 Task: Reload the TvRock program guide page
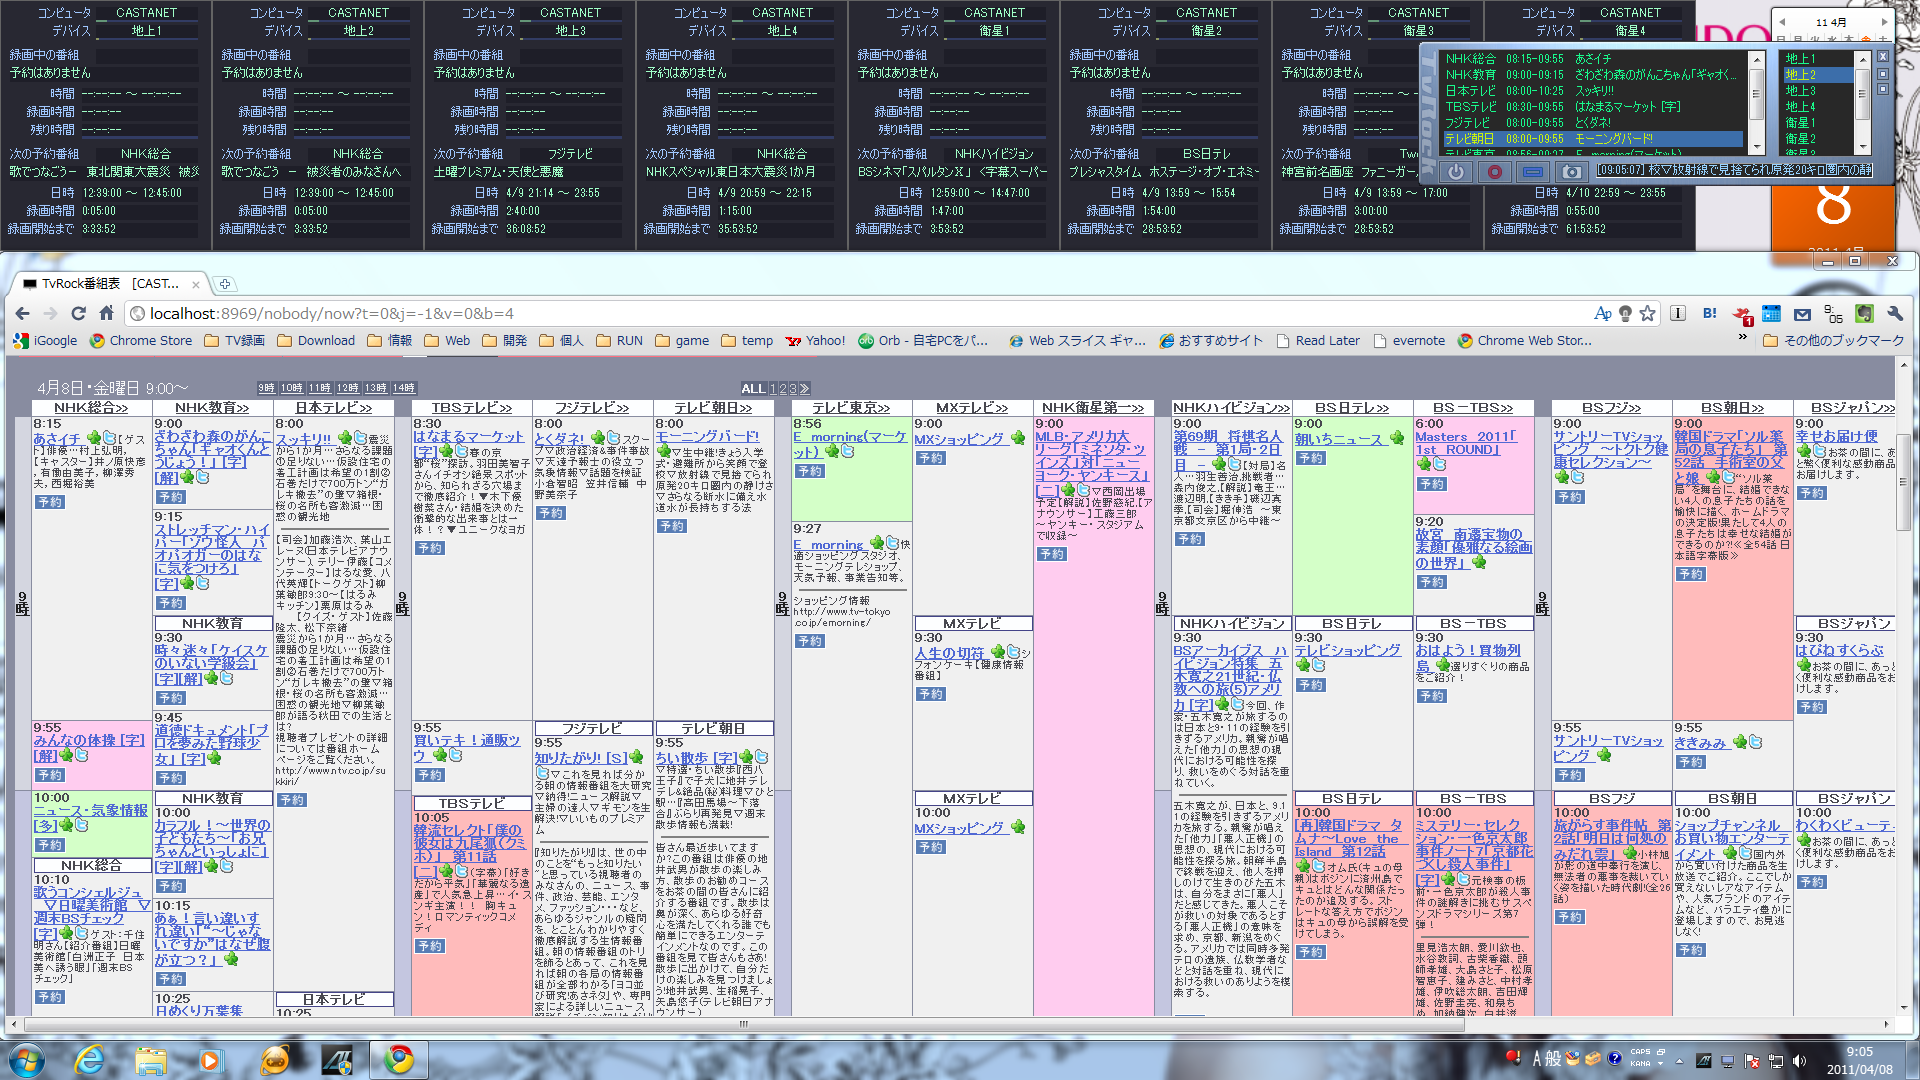[x=78, y=313]
